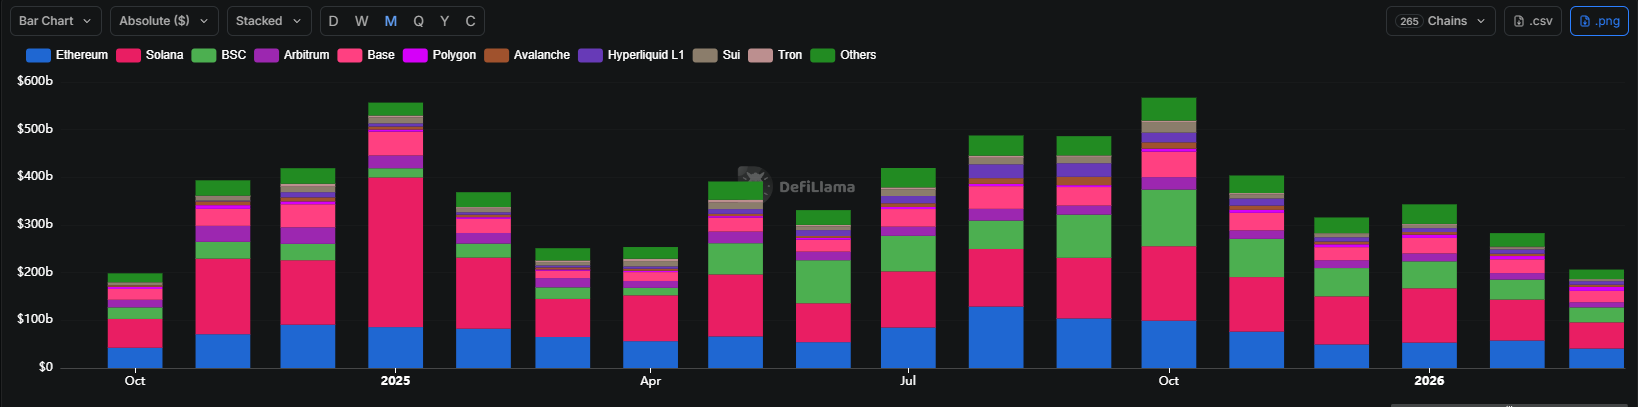
Task: Toggle the Others legend entry
Action: coord(843,55)
